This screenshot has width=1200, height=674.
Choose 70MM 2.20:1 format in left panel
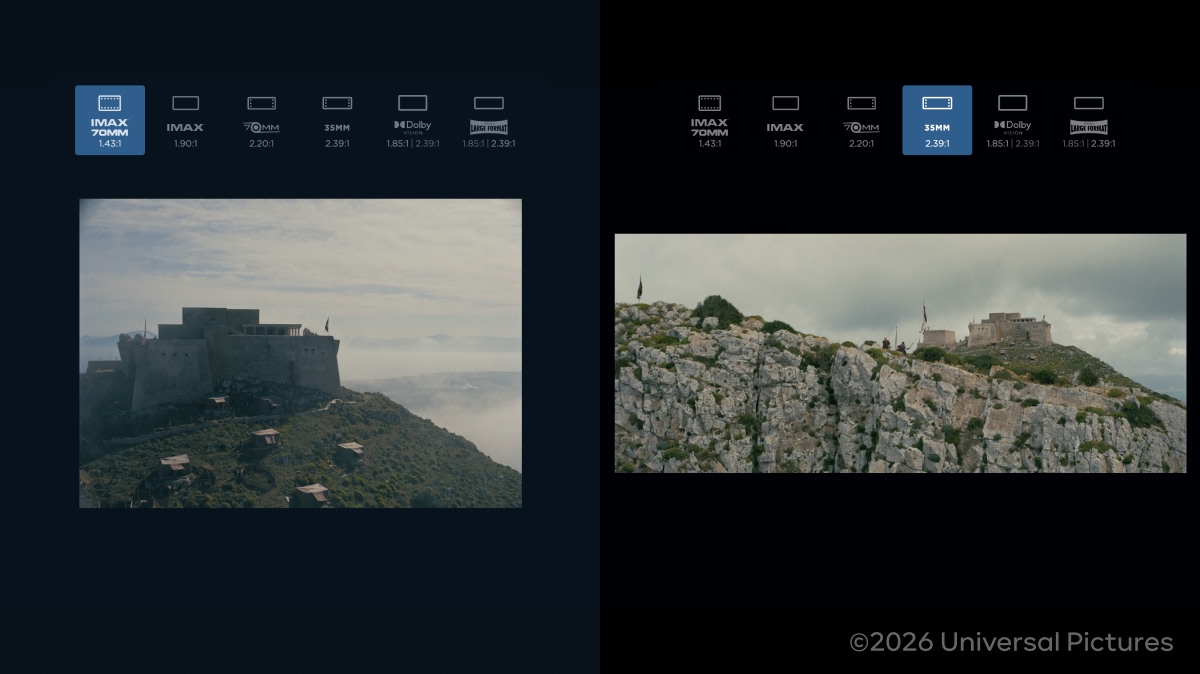pos(261,120)
